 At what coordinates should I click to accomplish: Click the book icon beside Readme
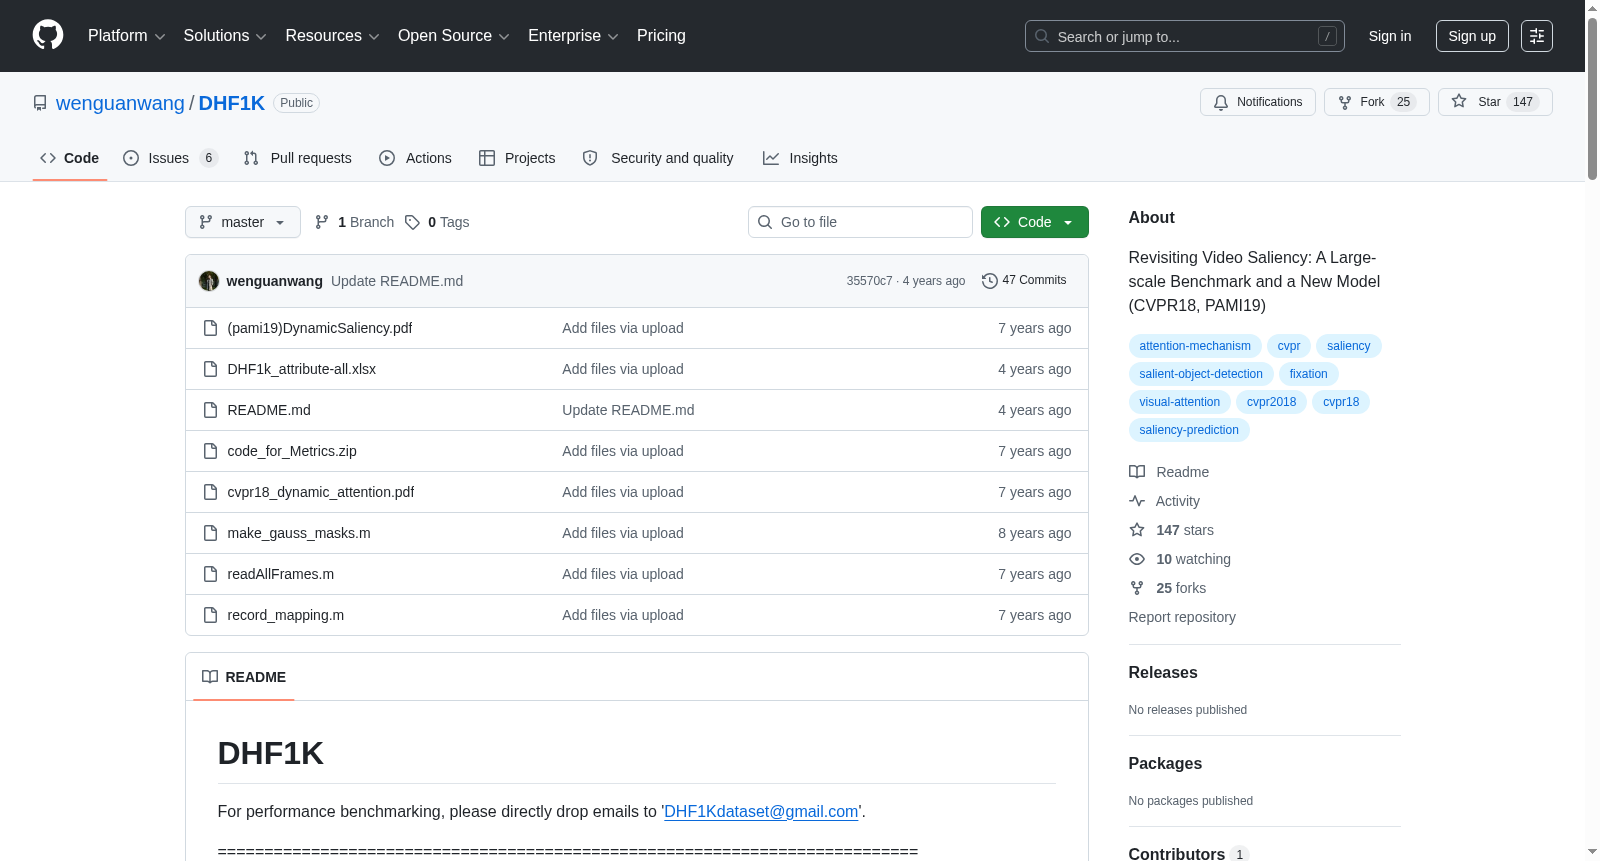tap(1137, 472)
